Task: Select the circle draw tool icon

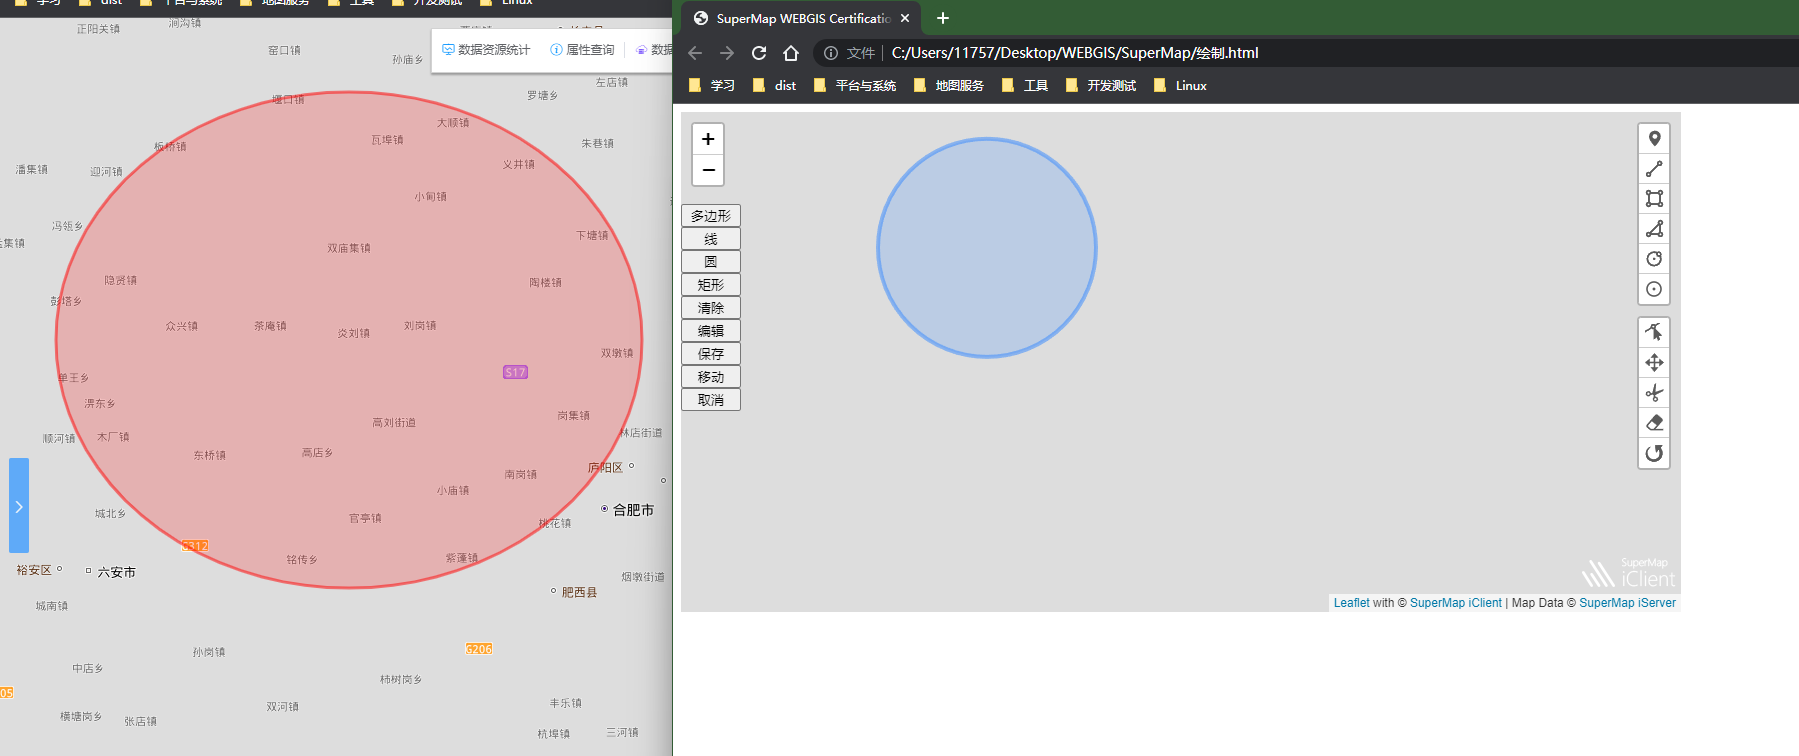Action: pos(1654,259)
